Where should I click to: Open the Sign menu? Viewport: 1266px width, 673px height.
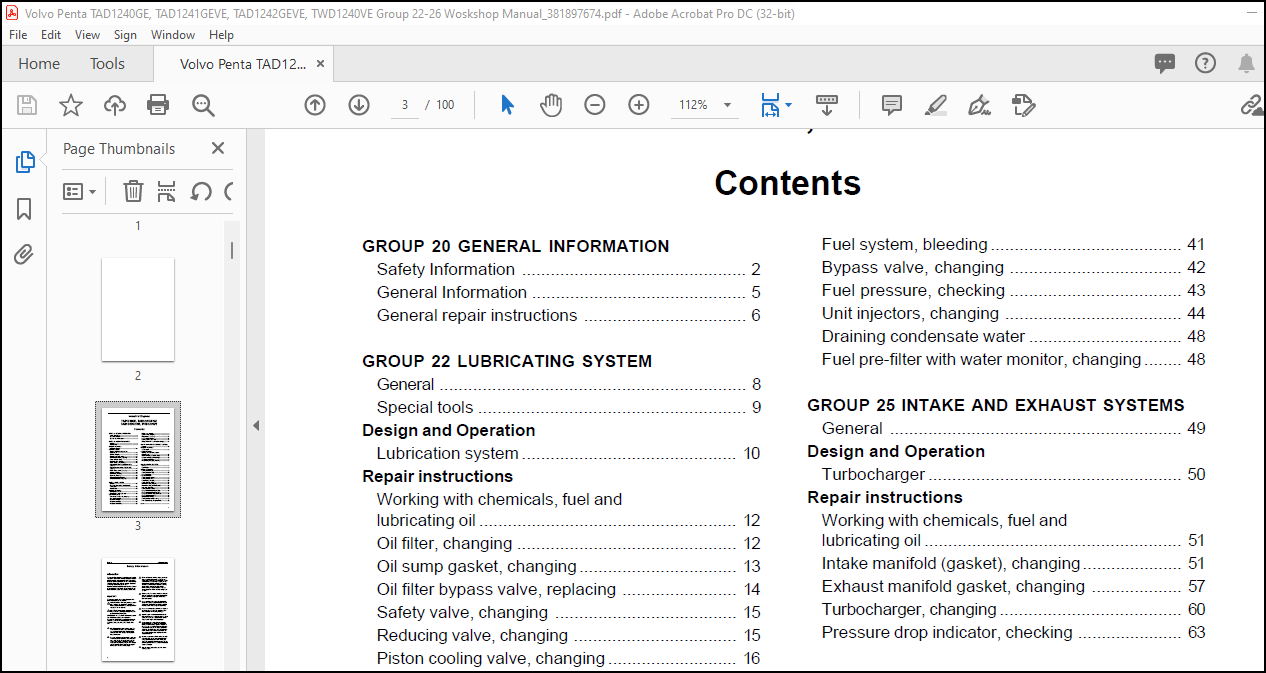(126, 34)
